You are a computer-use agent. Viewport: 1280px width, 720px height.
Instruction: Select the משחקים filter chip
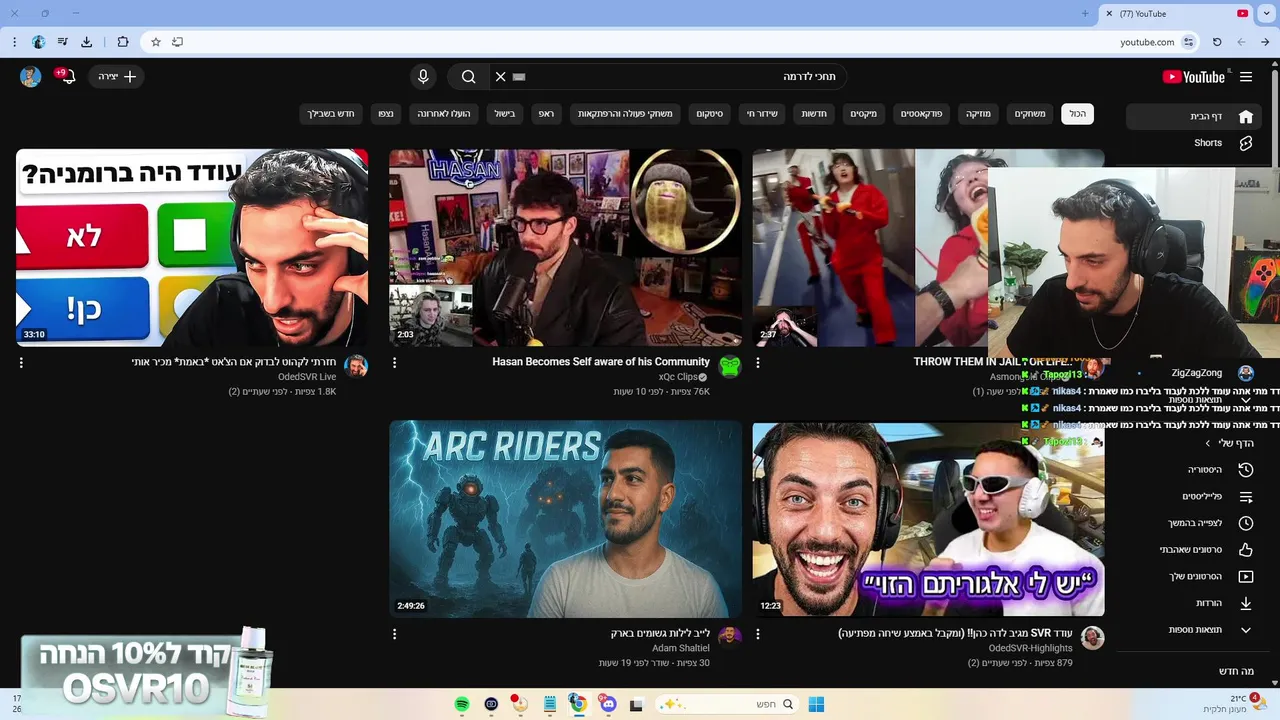point(1030,114)
